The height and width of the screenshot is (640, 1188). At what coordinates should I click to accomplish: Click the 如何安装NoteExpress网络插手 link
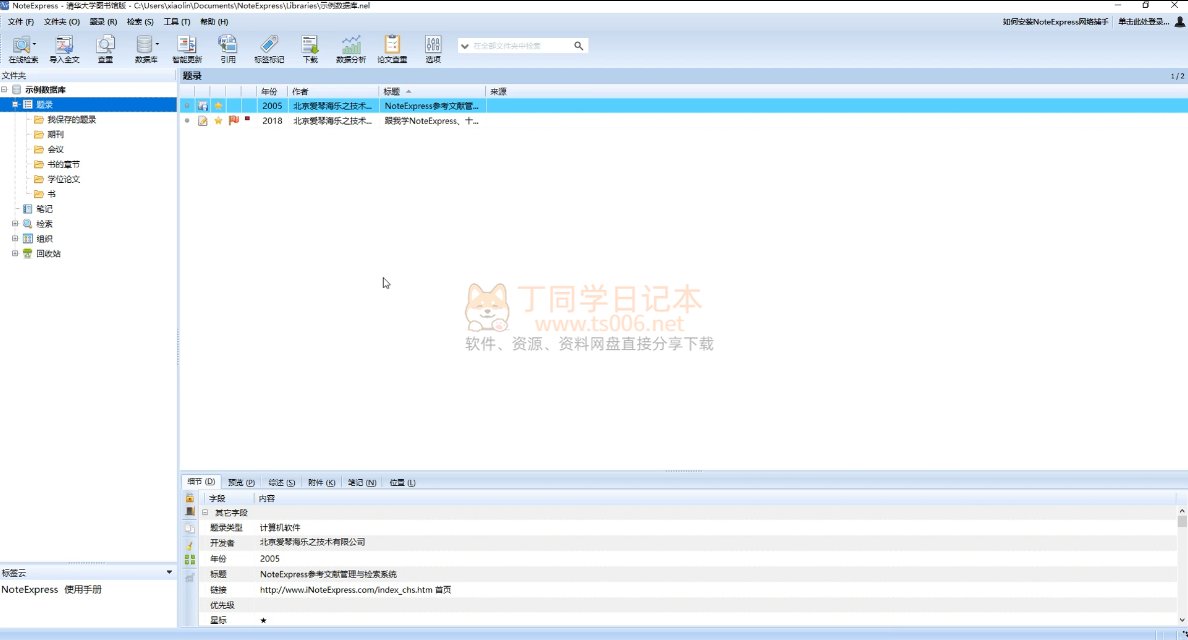(x=1055, y=22)
